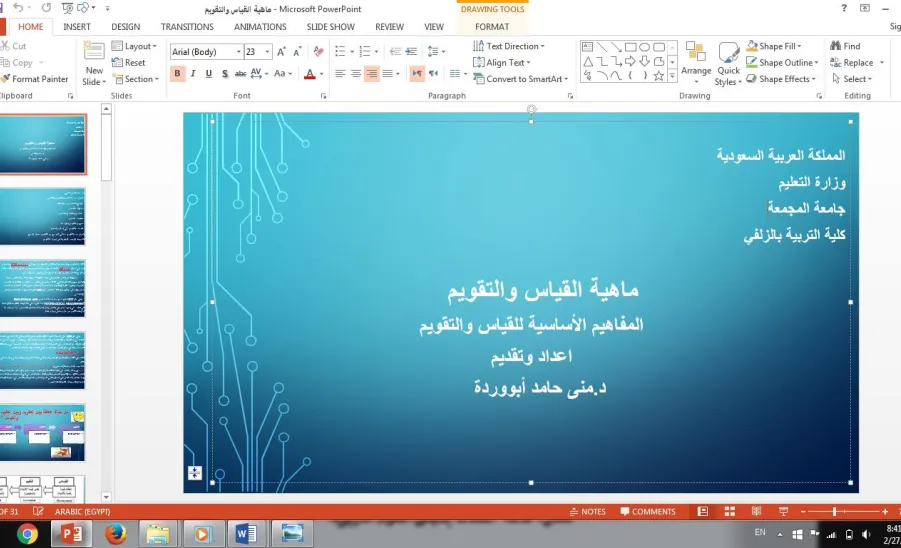Open the ANIMATIONS tab
Screen dimensions: 901x548
260,26
